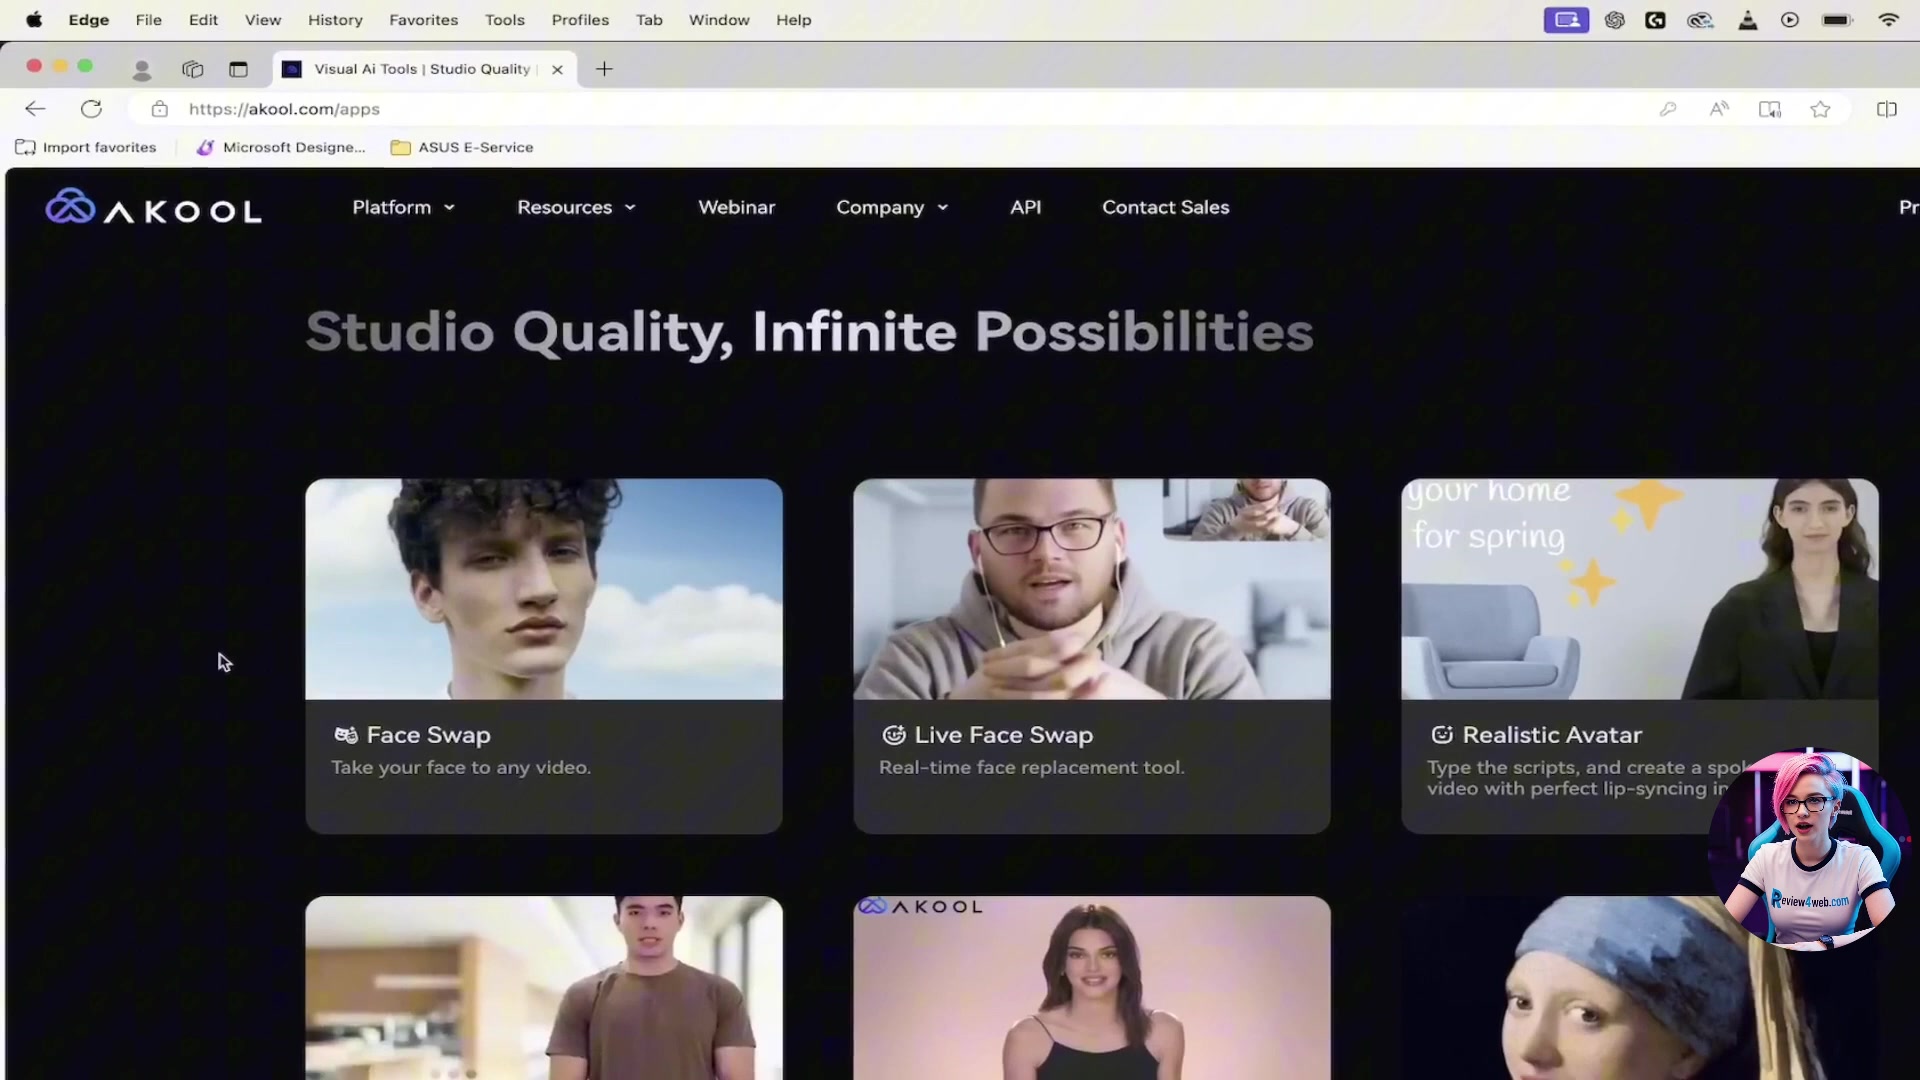Open the thumbnail of the man in brown shirt

coord(544,988)
